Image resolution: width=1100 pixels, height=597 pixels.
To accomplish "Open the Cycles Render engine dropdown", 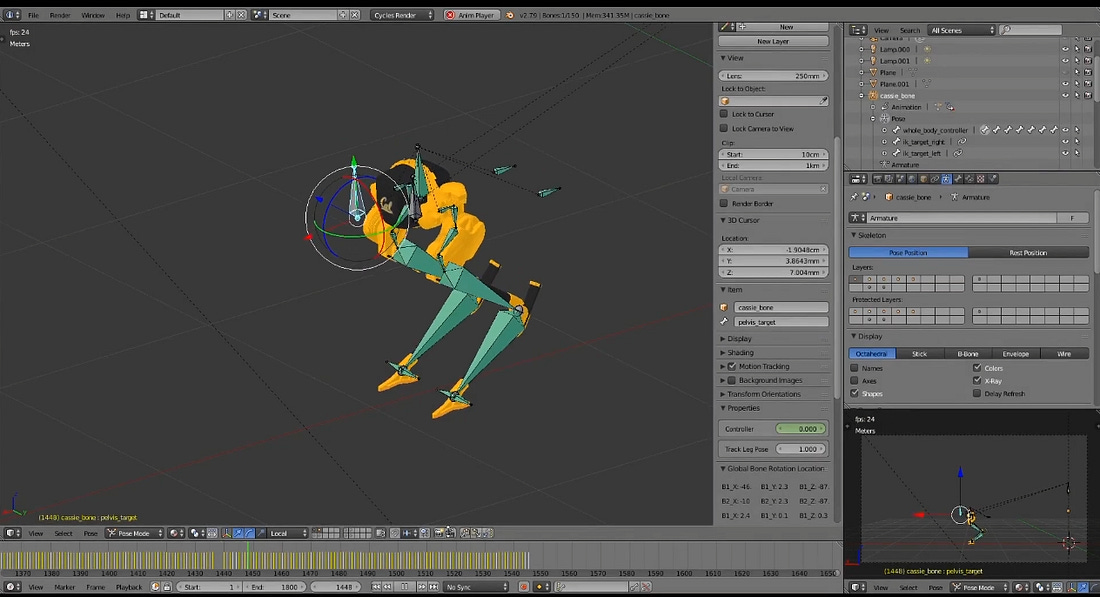I will click(402, 15).
